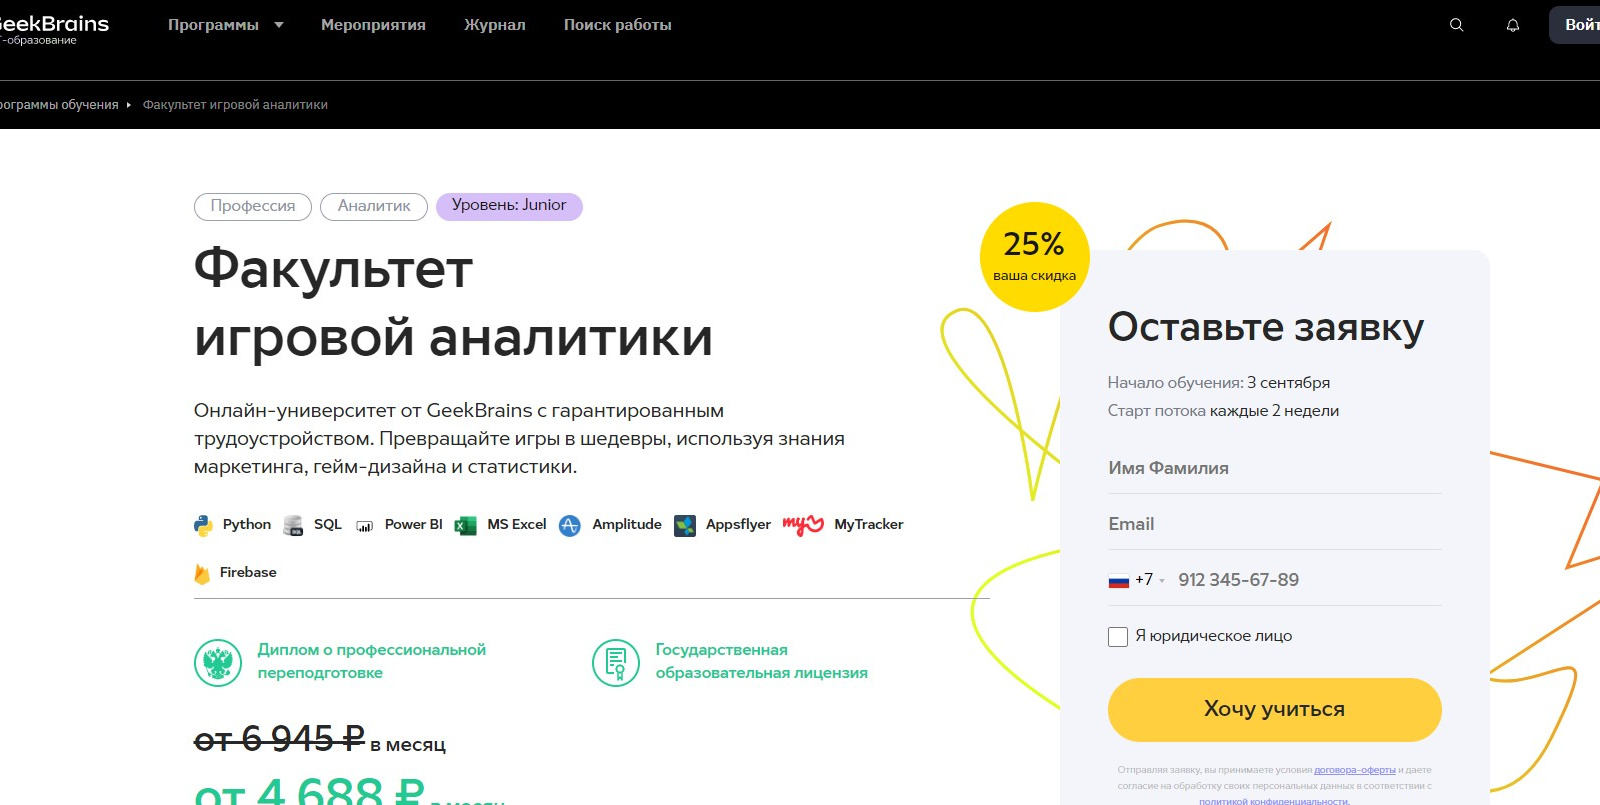Click the Amplitude logo icon
The height and width of the screenshot is (805, 1600).
(x=570, y=525)
